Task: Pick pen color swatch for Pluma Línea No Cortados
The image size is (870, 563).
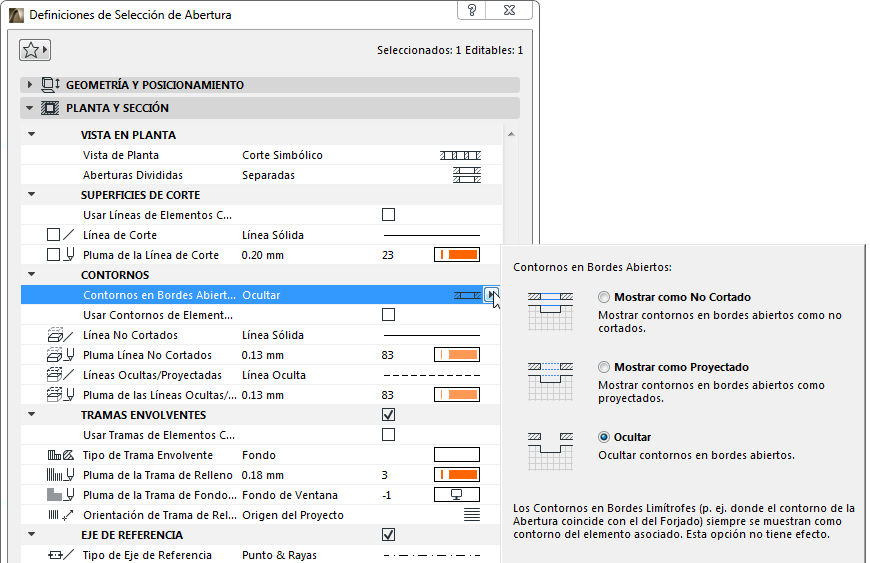Action: 457,355
